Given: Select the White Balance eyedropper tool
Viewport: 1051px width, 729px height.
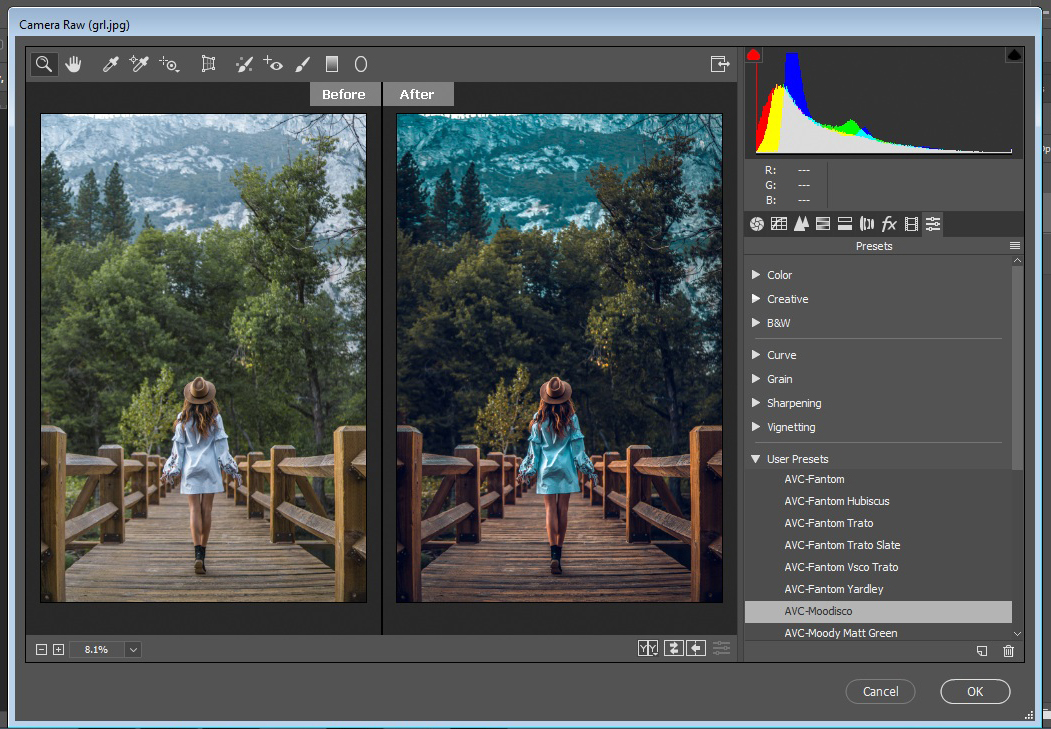Looking at the screenshot, I should [110, 64].
